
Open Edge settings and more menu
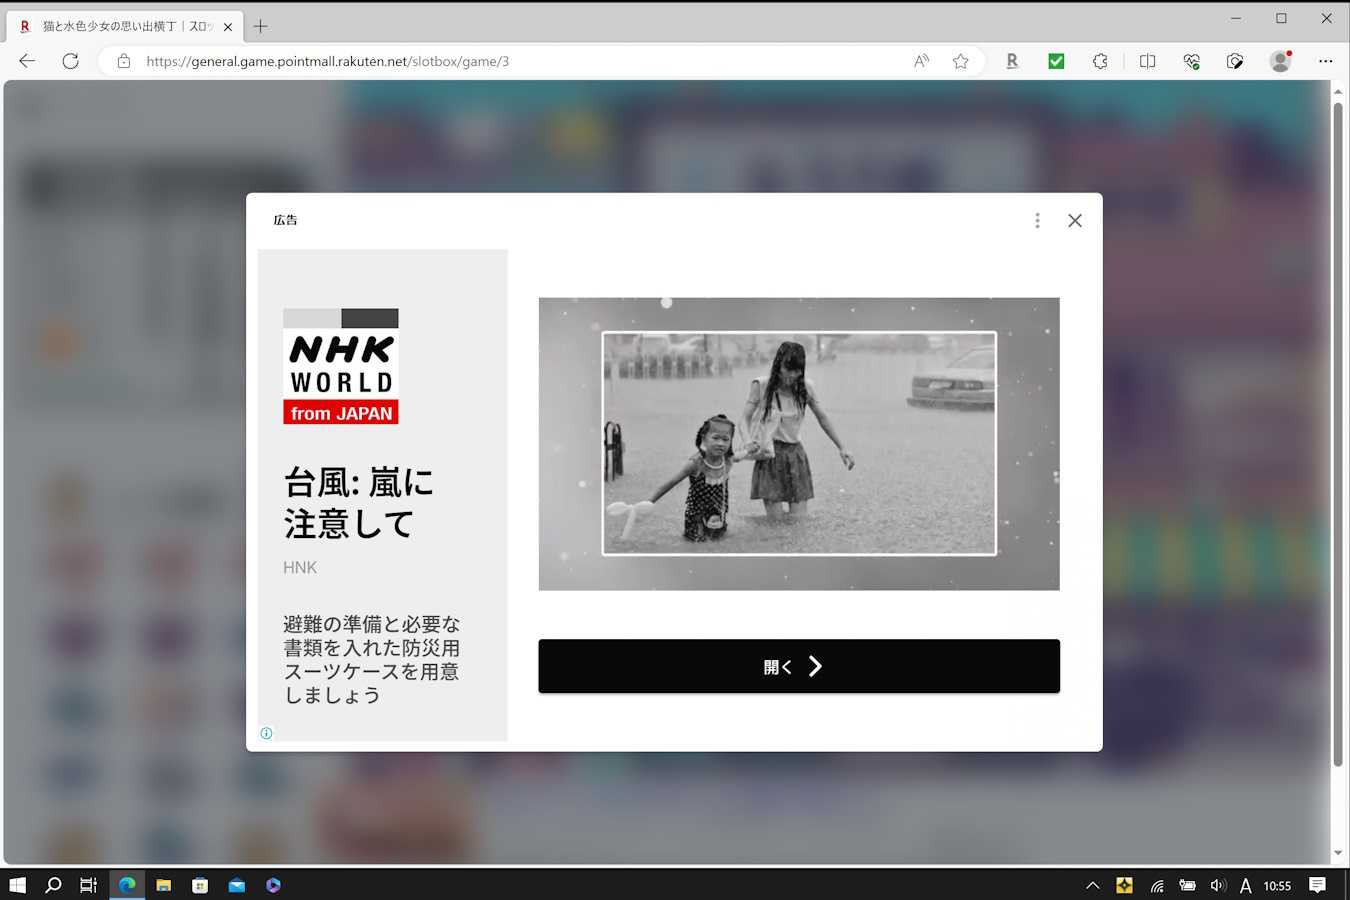pos(1325,61)
